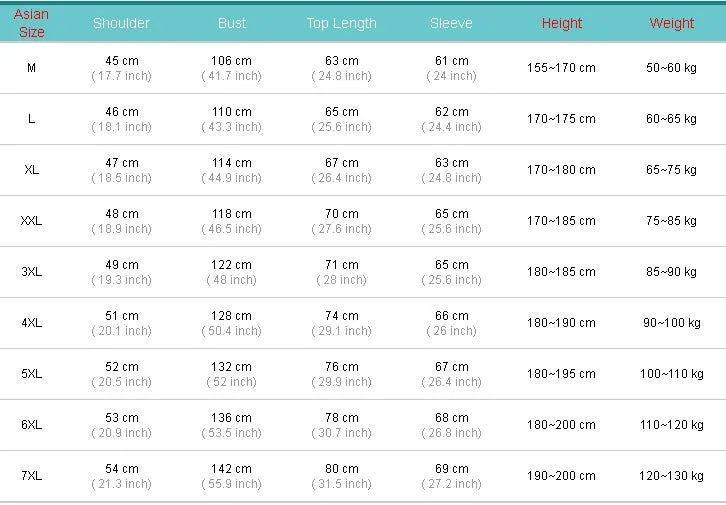Click the 106 cm bust value
726x505 pixels.
coord(232,61)
